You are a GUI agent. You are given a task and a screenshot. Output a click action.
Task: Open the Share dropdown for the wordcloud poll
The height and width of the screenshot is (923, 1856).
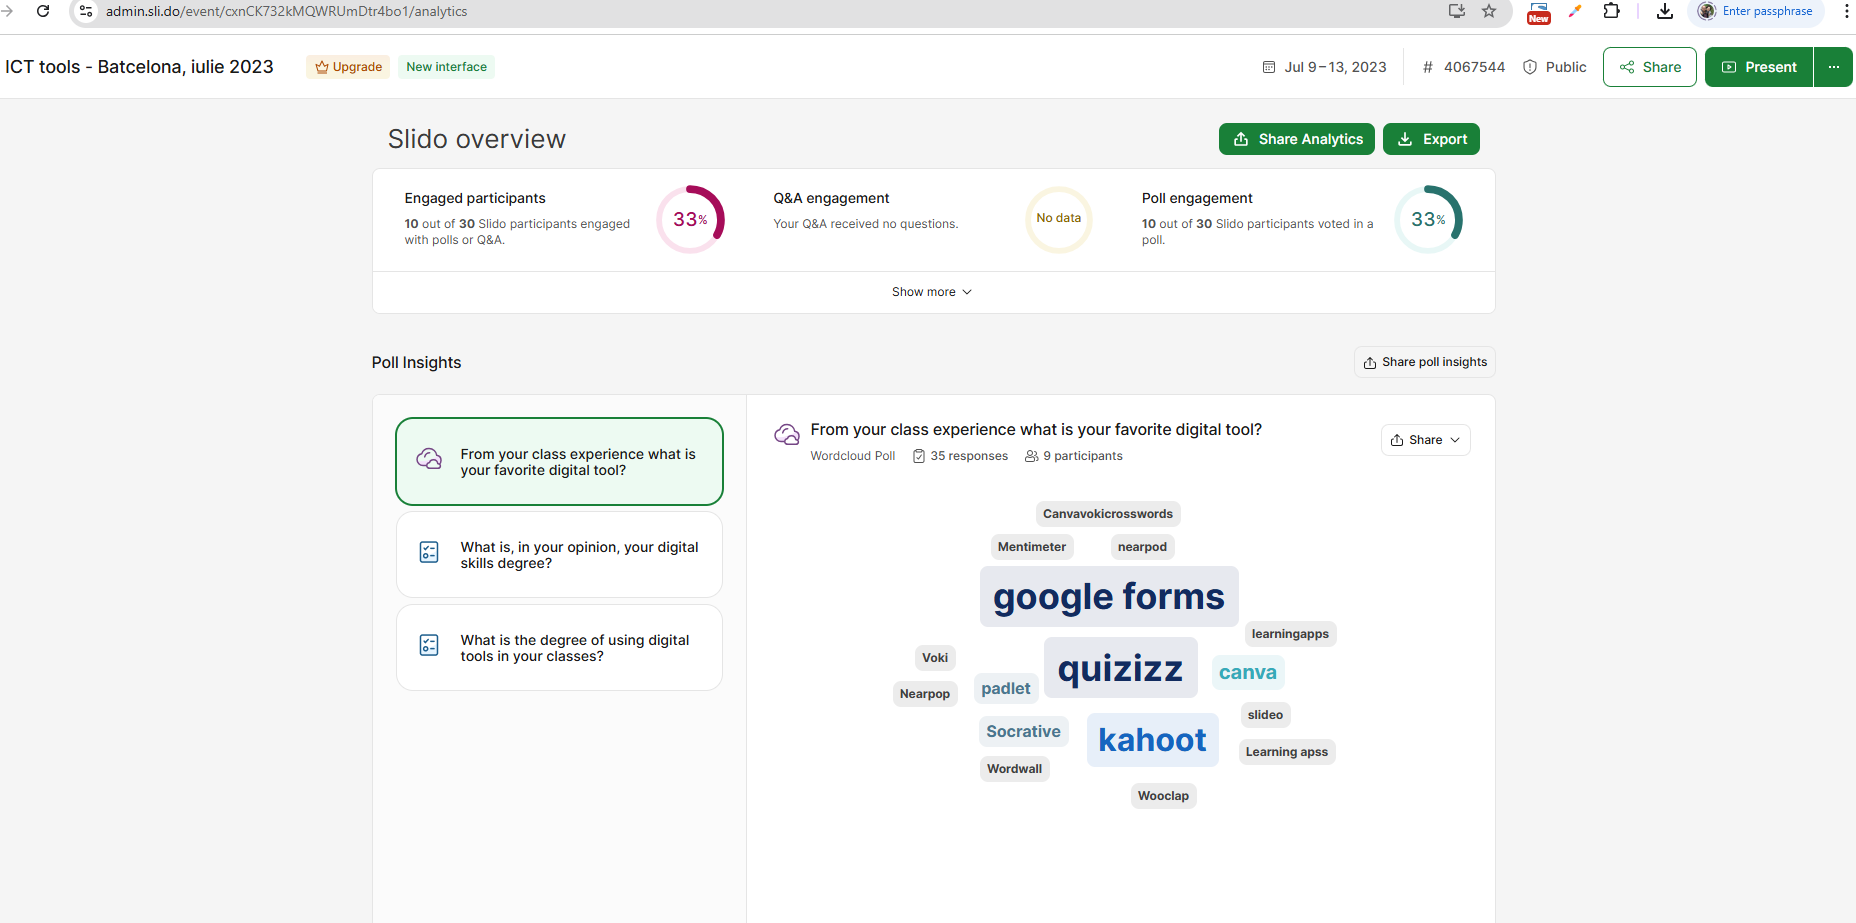tap(1425, 440)
